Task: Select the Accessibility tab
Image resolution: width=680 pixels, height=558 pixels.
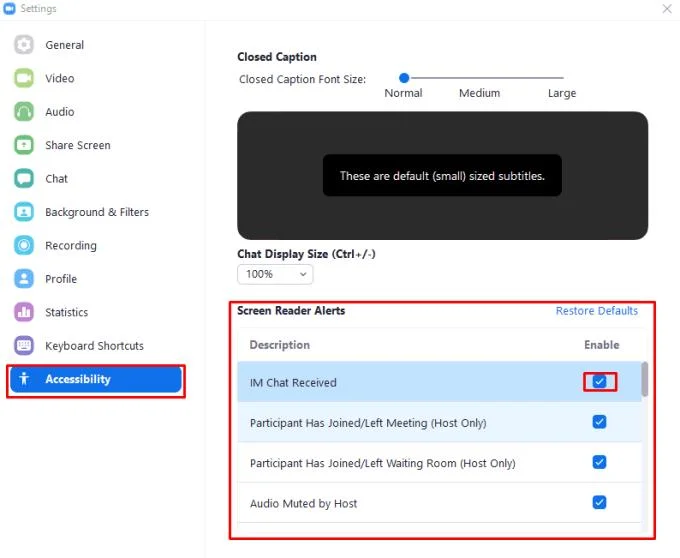Action: click(x=96, y=379)
